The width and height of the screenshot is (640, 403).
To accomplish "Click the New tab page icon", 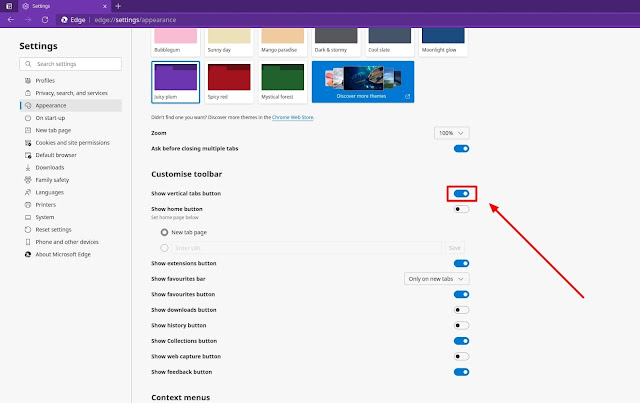I will point(28,130).
